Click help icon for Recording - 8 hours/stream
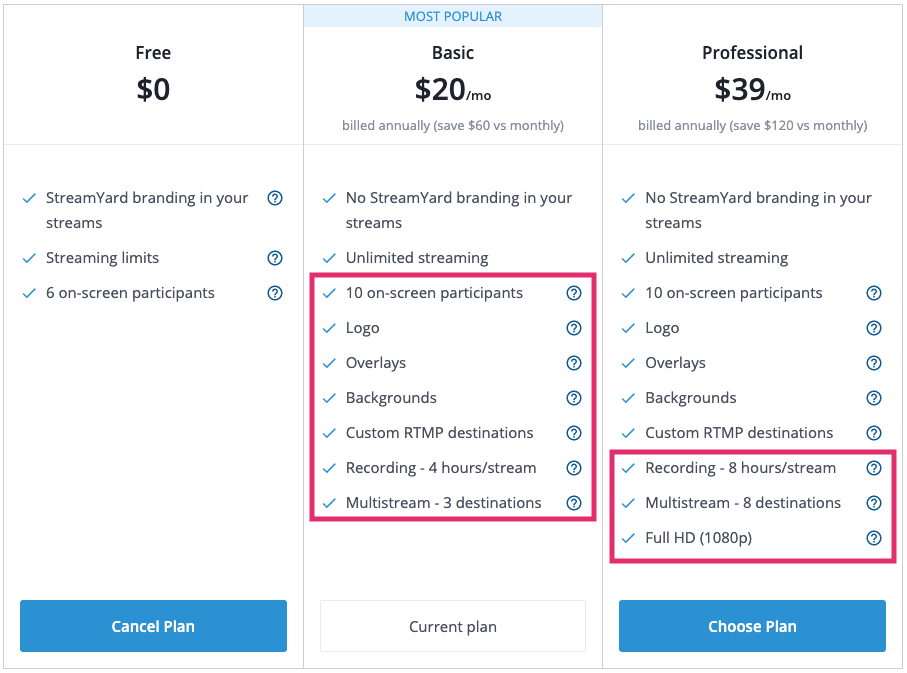 874,468
